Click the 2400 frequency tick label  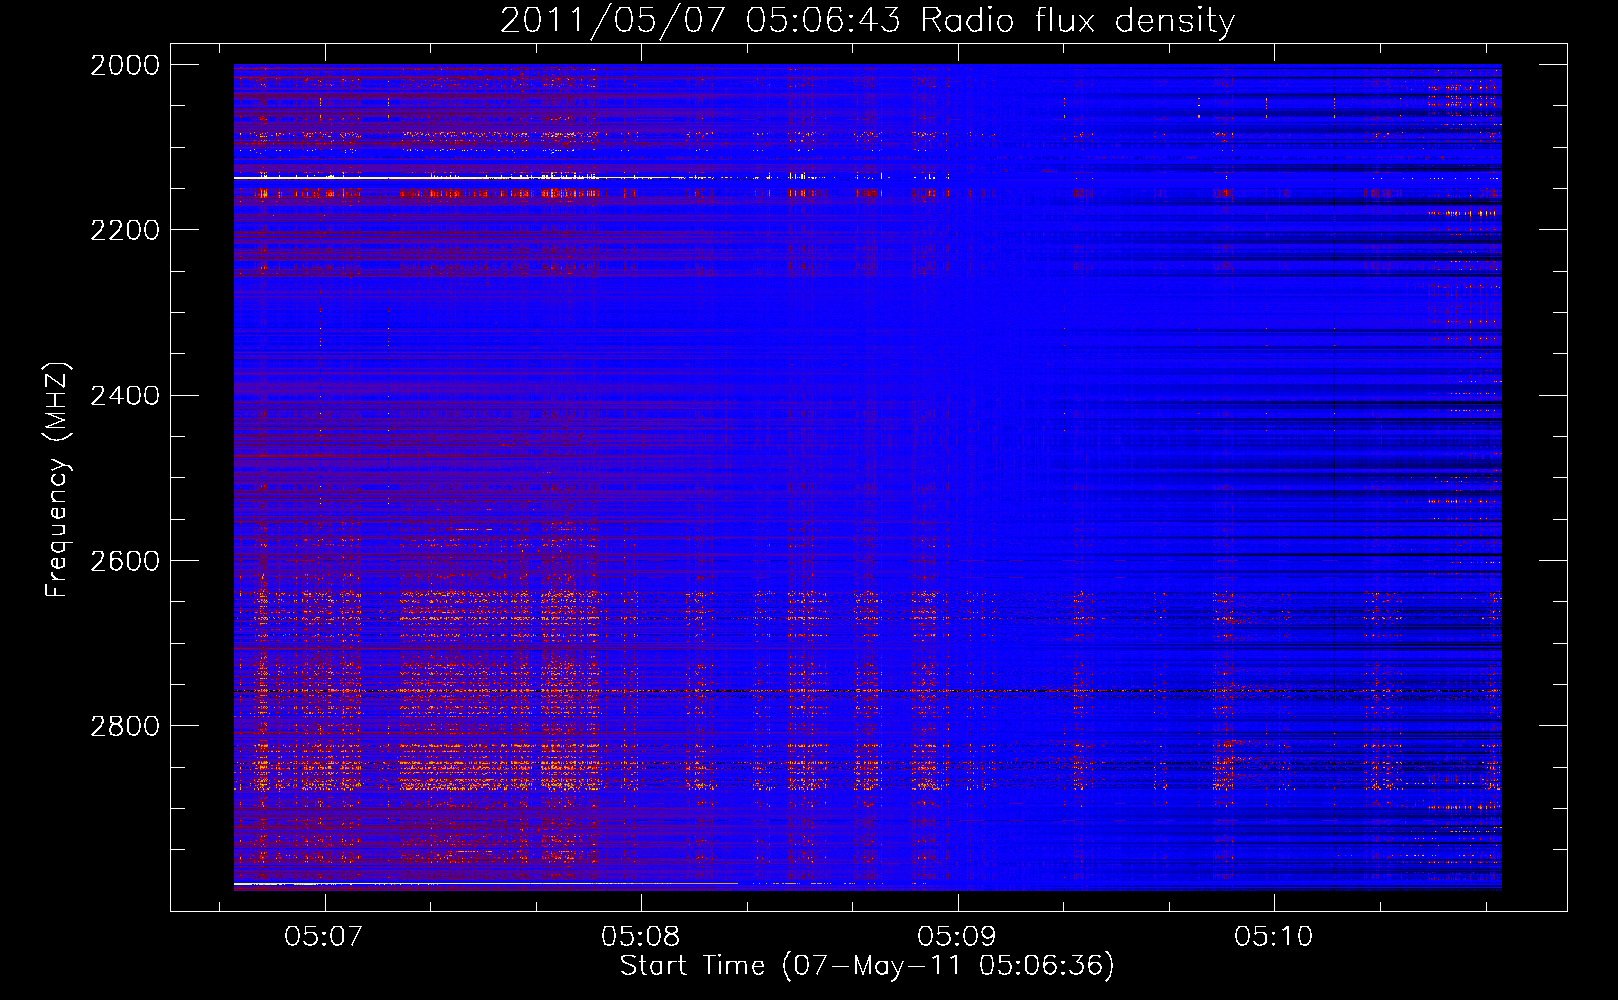(125, 396)
